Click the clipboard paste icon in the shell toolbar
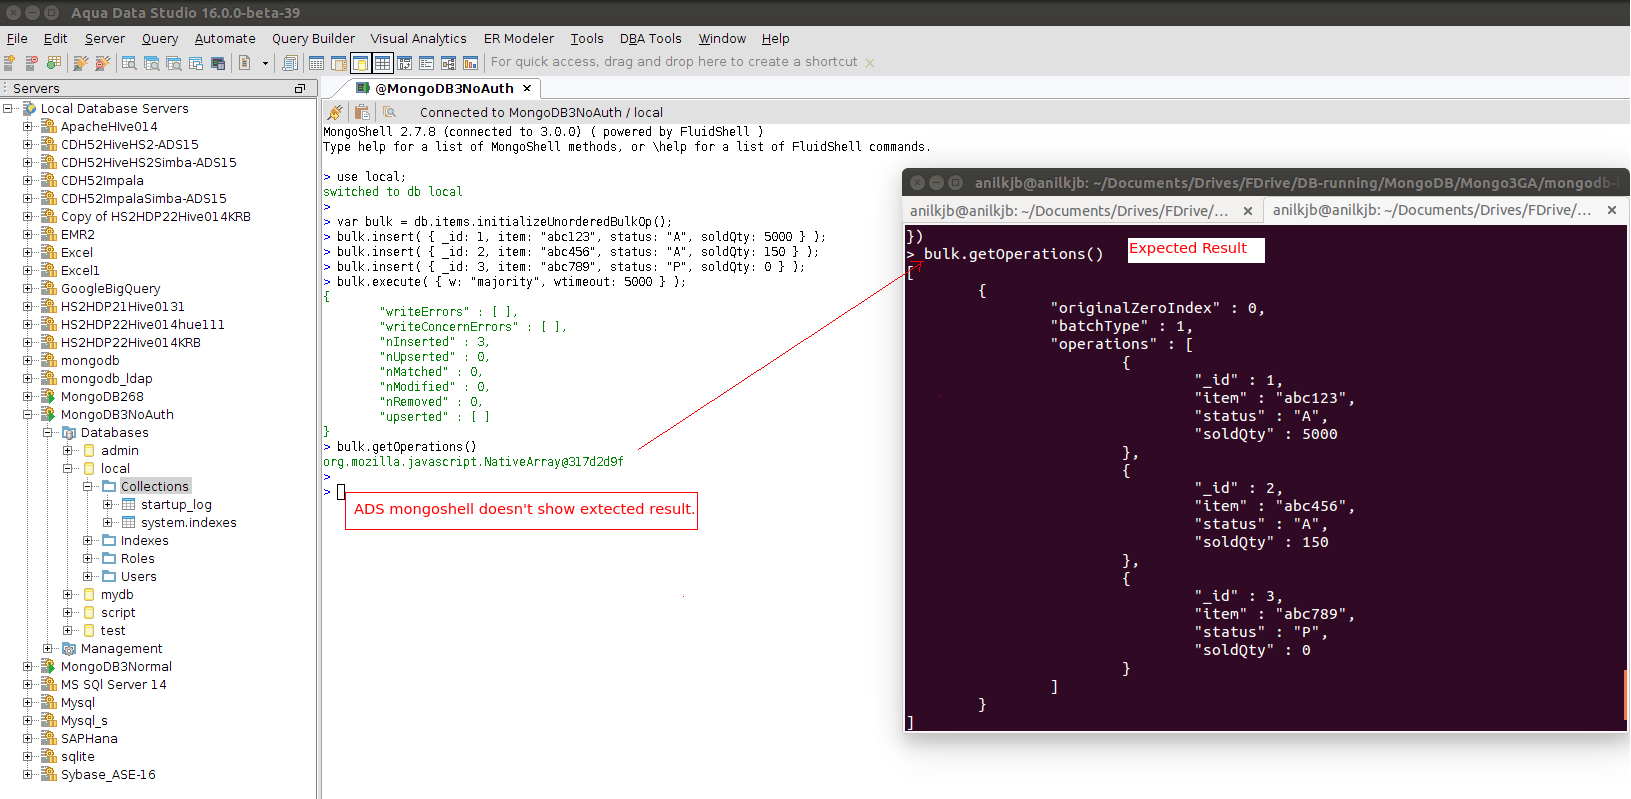 362,113
